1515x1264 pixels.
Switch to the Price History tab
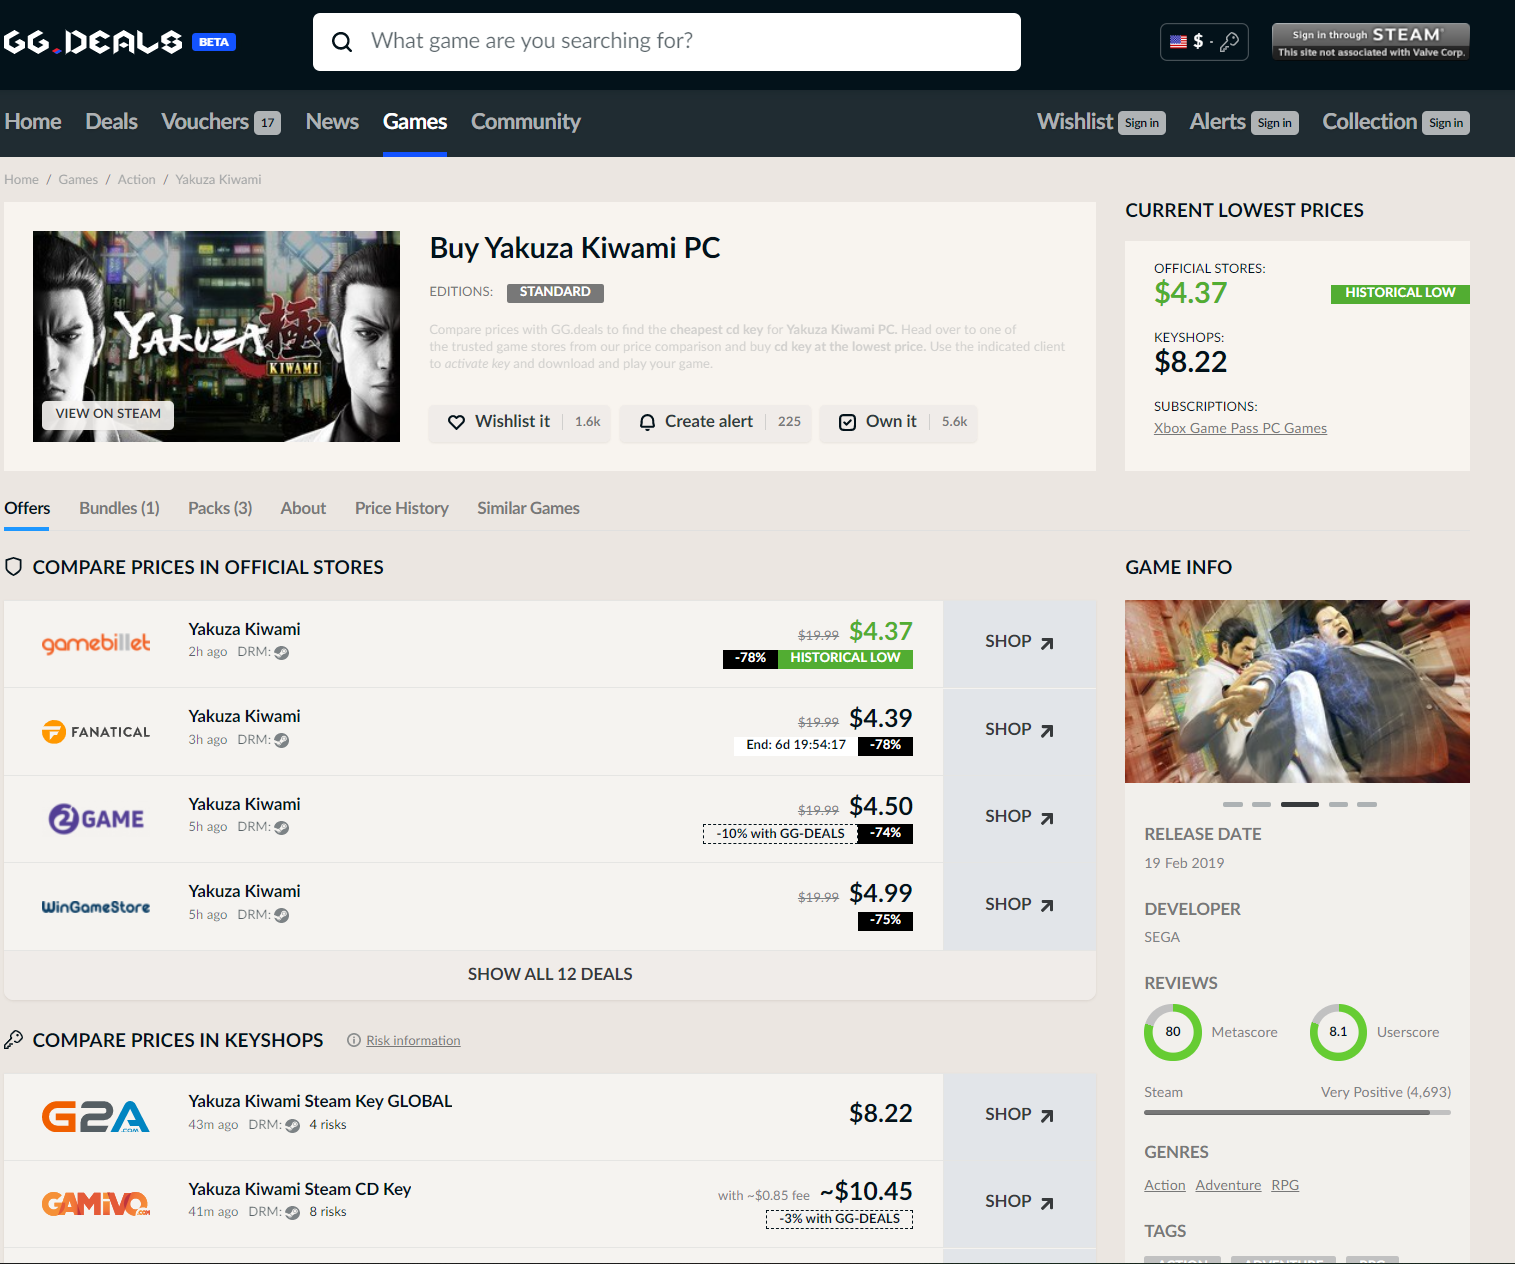click(402, 508)
